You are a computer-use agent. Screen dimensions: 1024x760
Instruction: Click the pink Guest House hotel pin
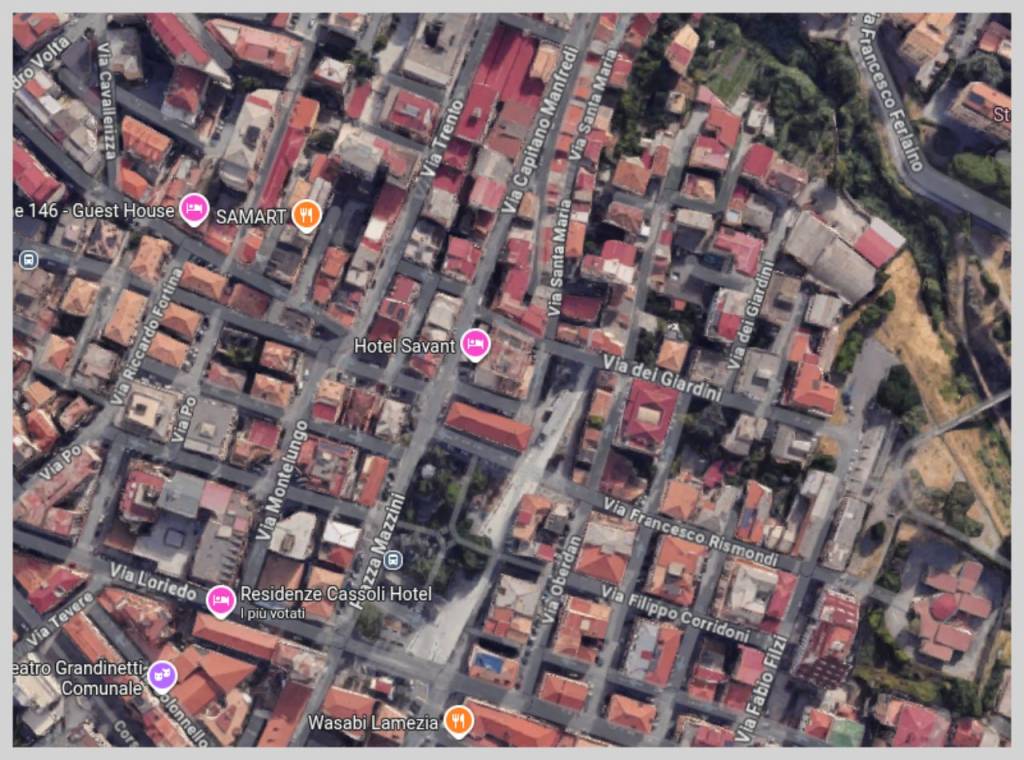(x=195, y=210)
